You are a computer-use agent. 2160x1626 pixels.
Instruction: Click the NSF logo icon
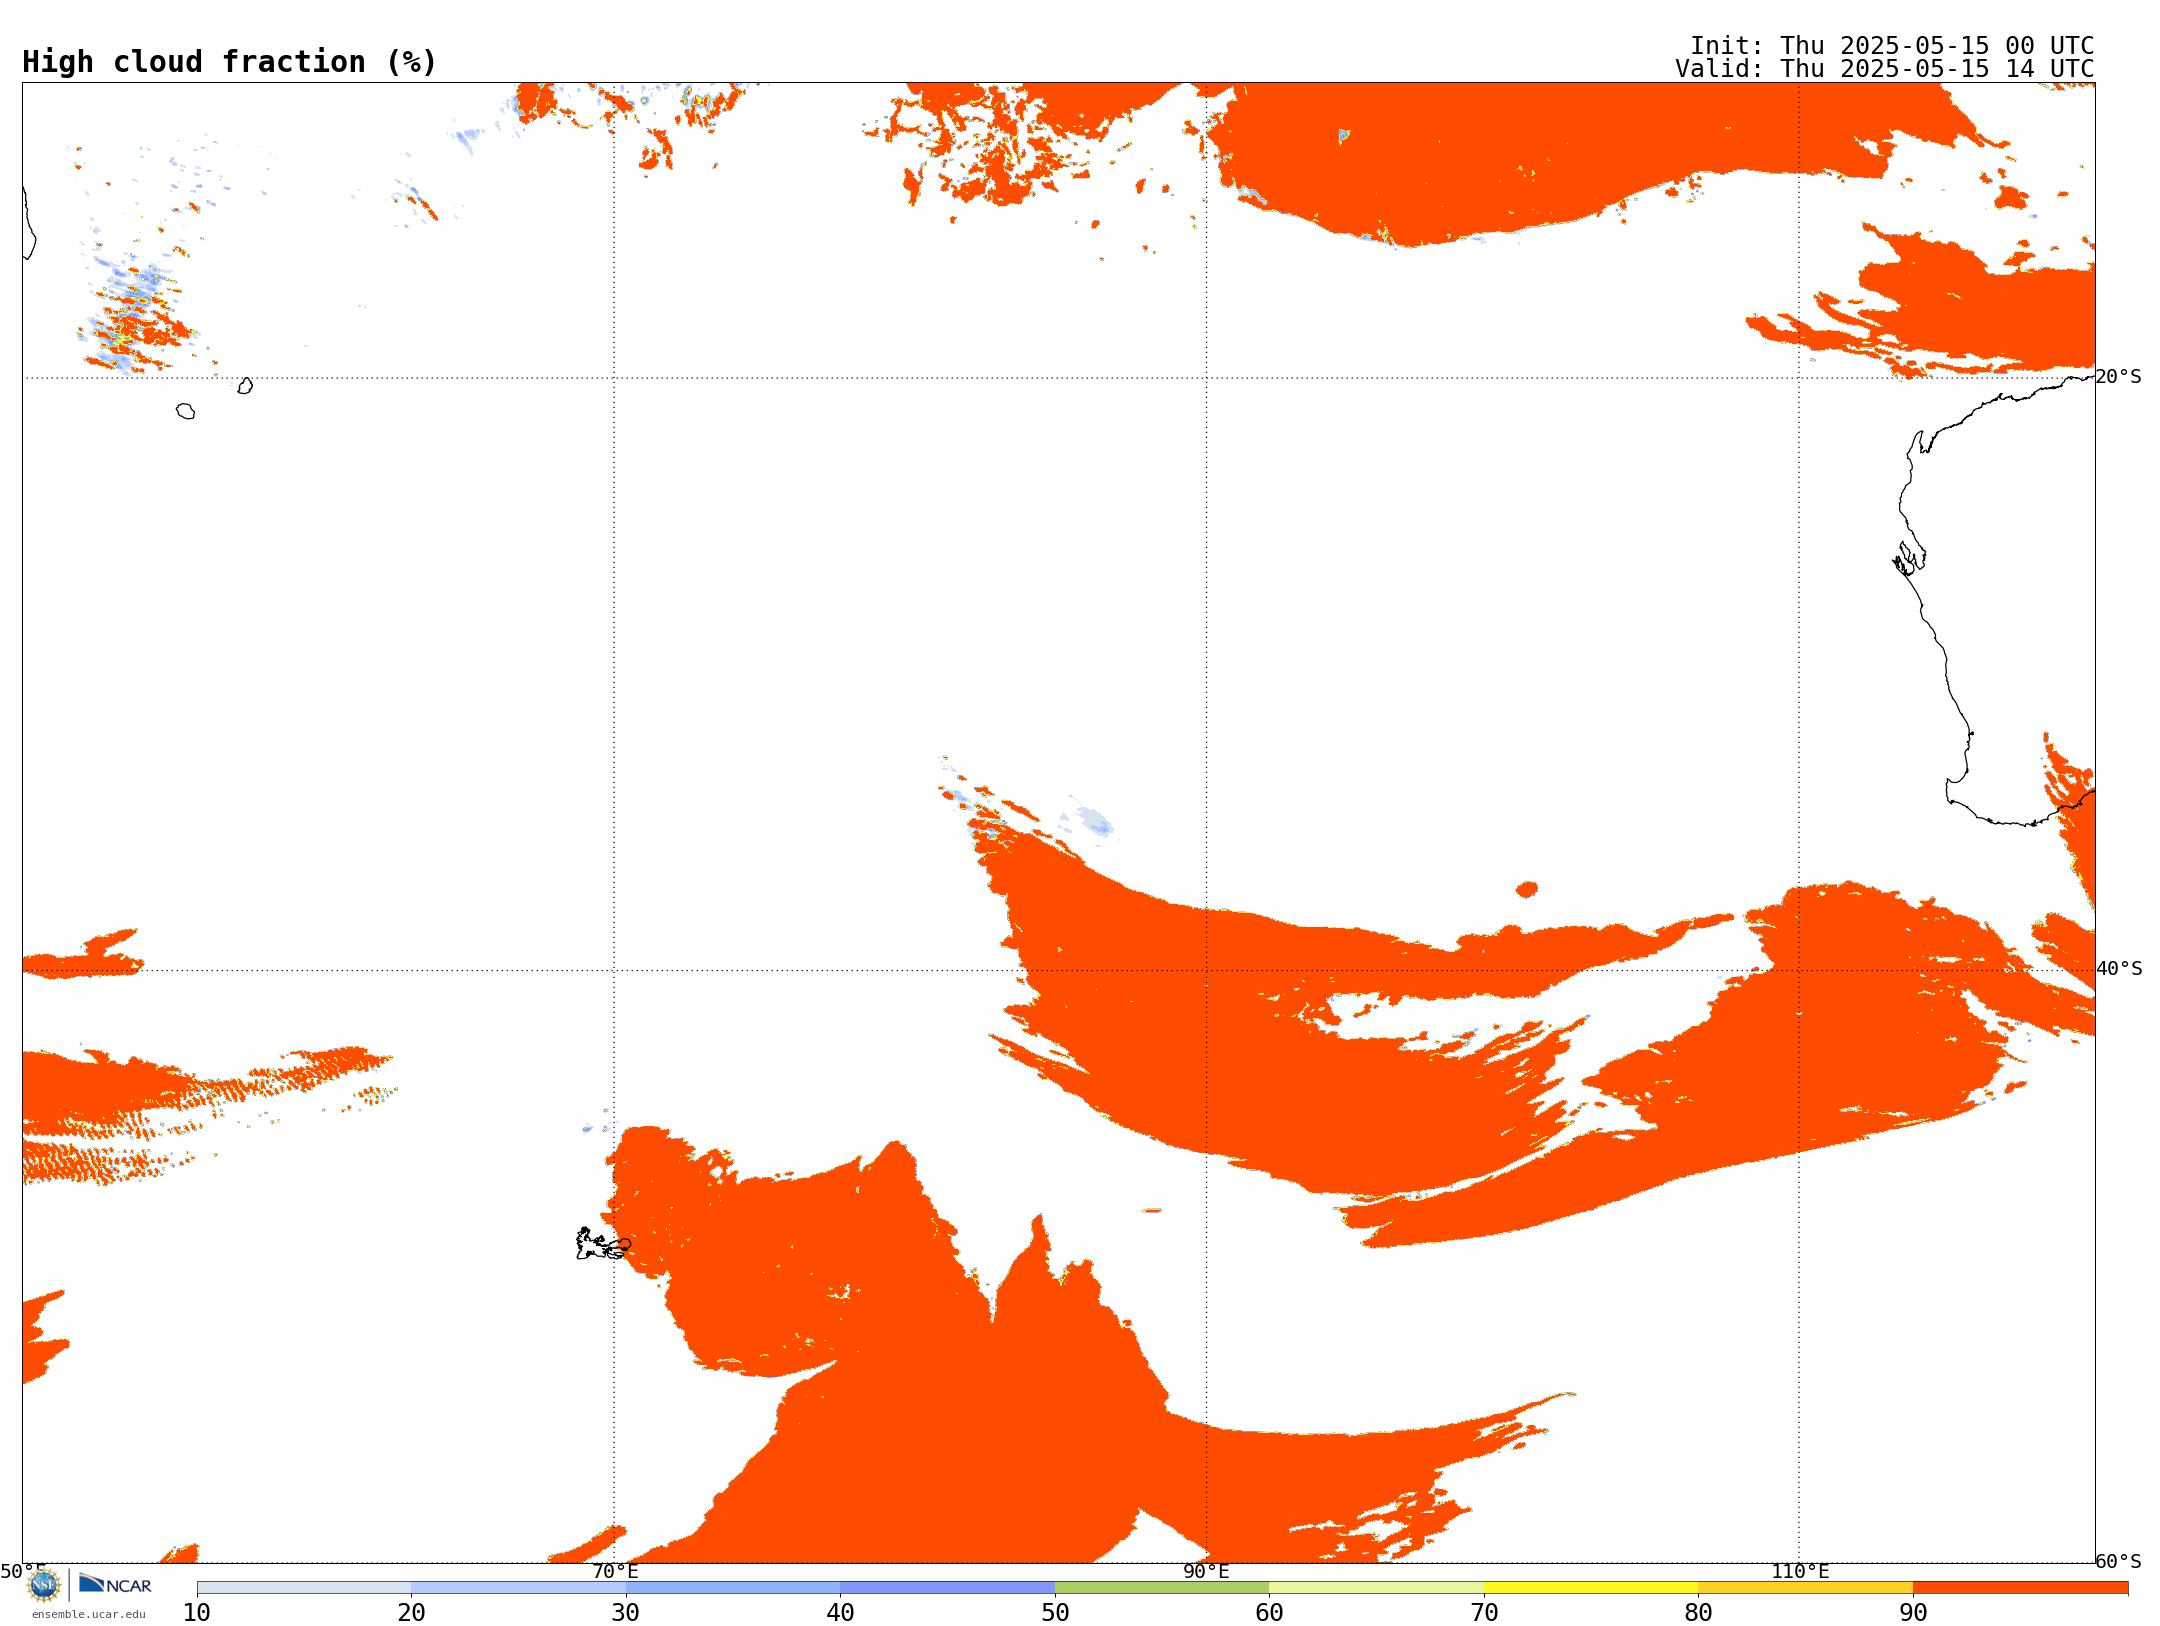pyautogui.click(x=44, y=1585)
